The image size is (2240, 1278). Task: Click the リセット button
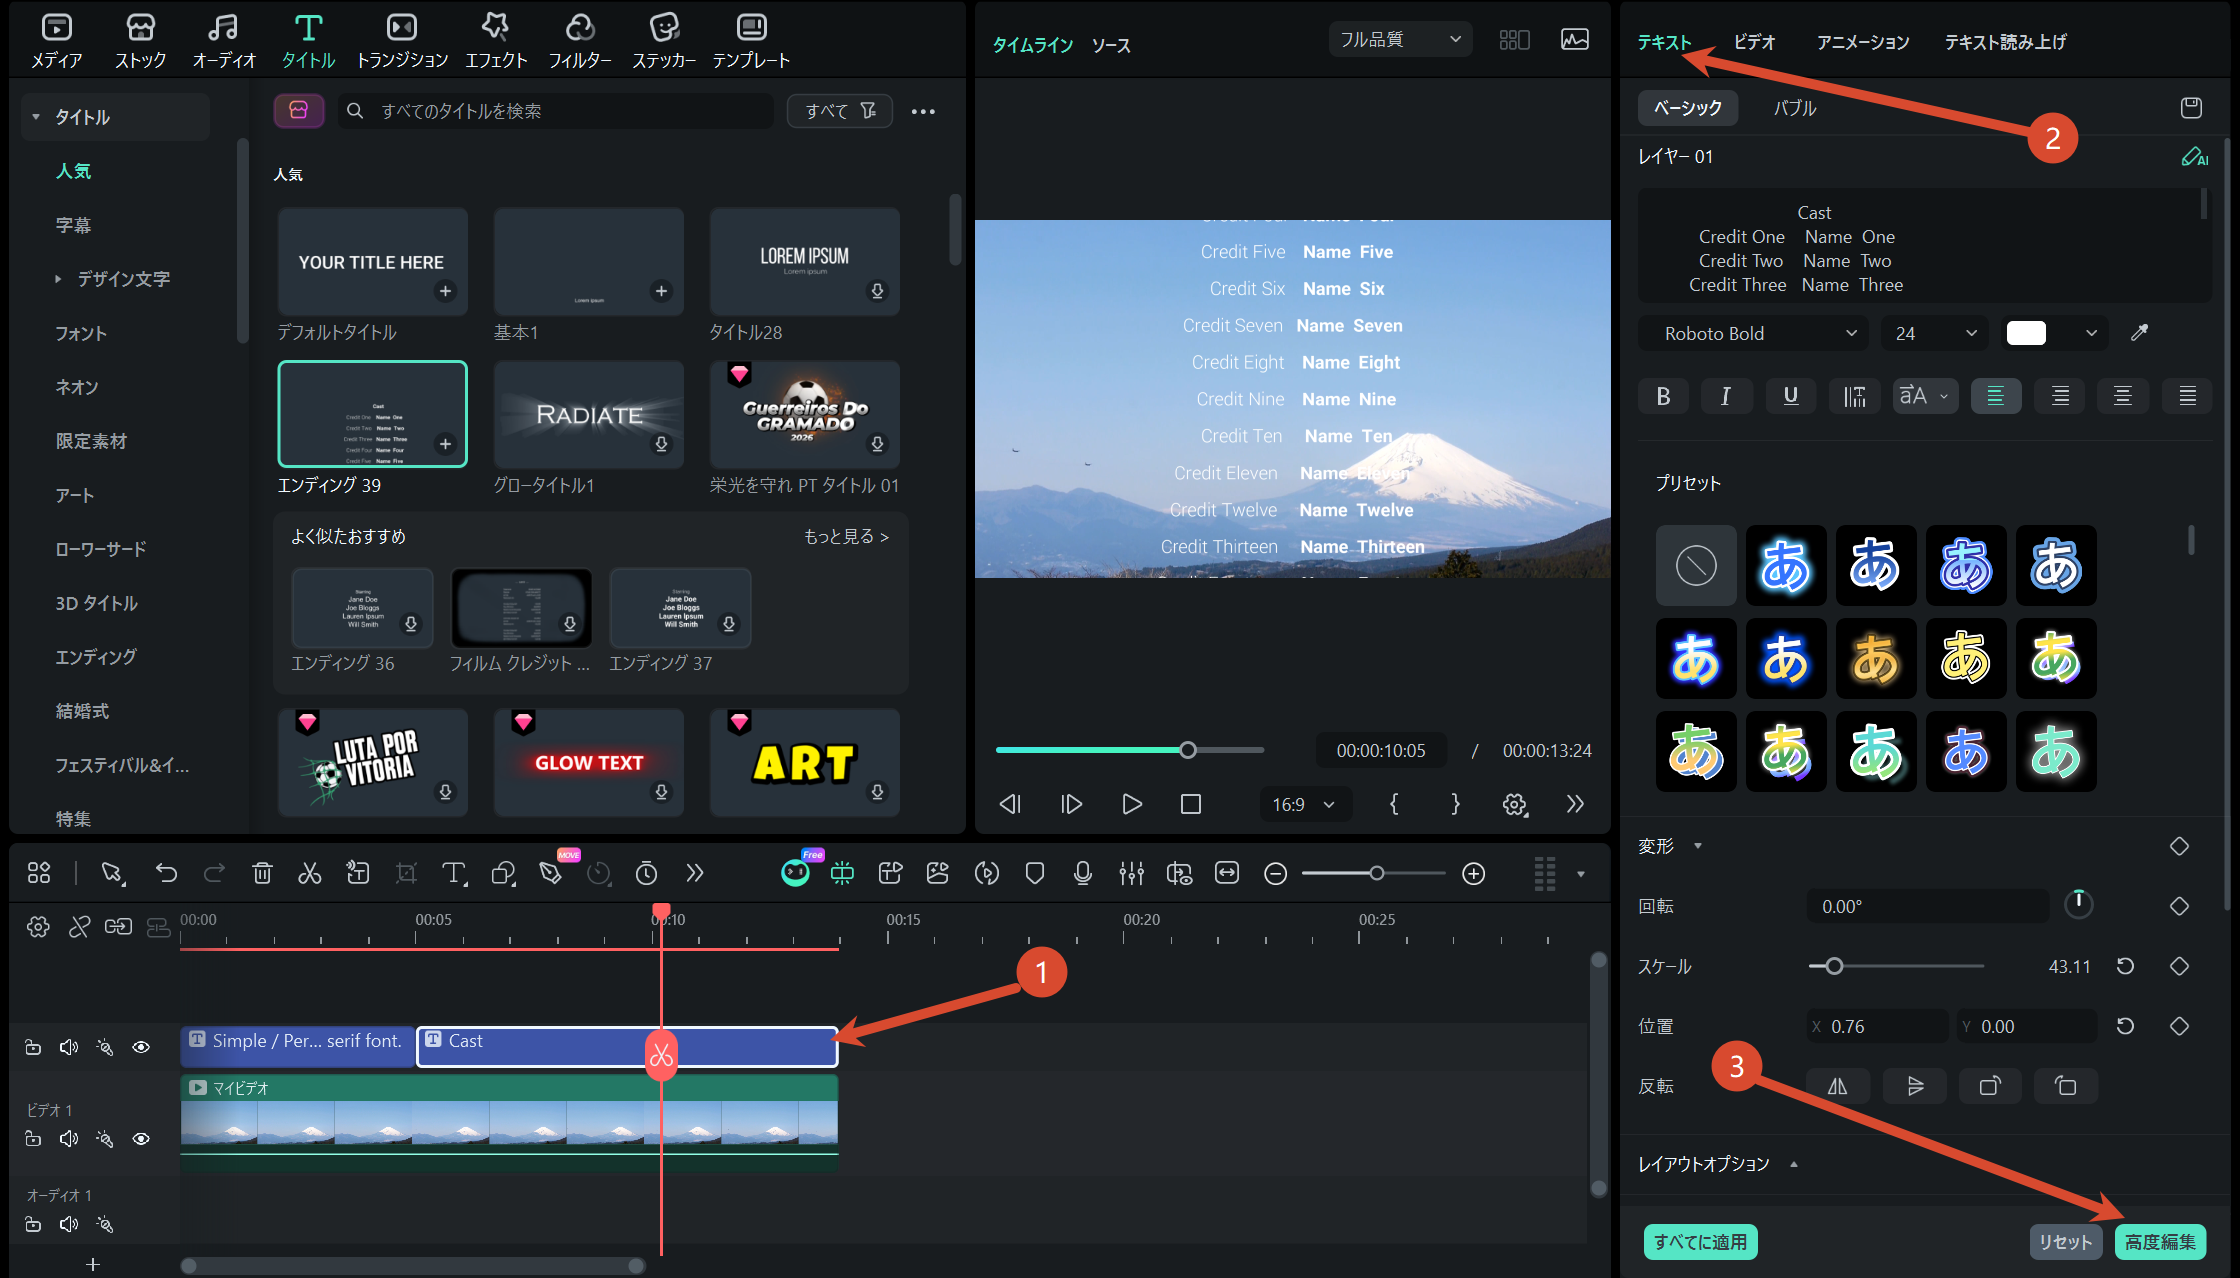pyautogui.click(x=2066, y=1242)
